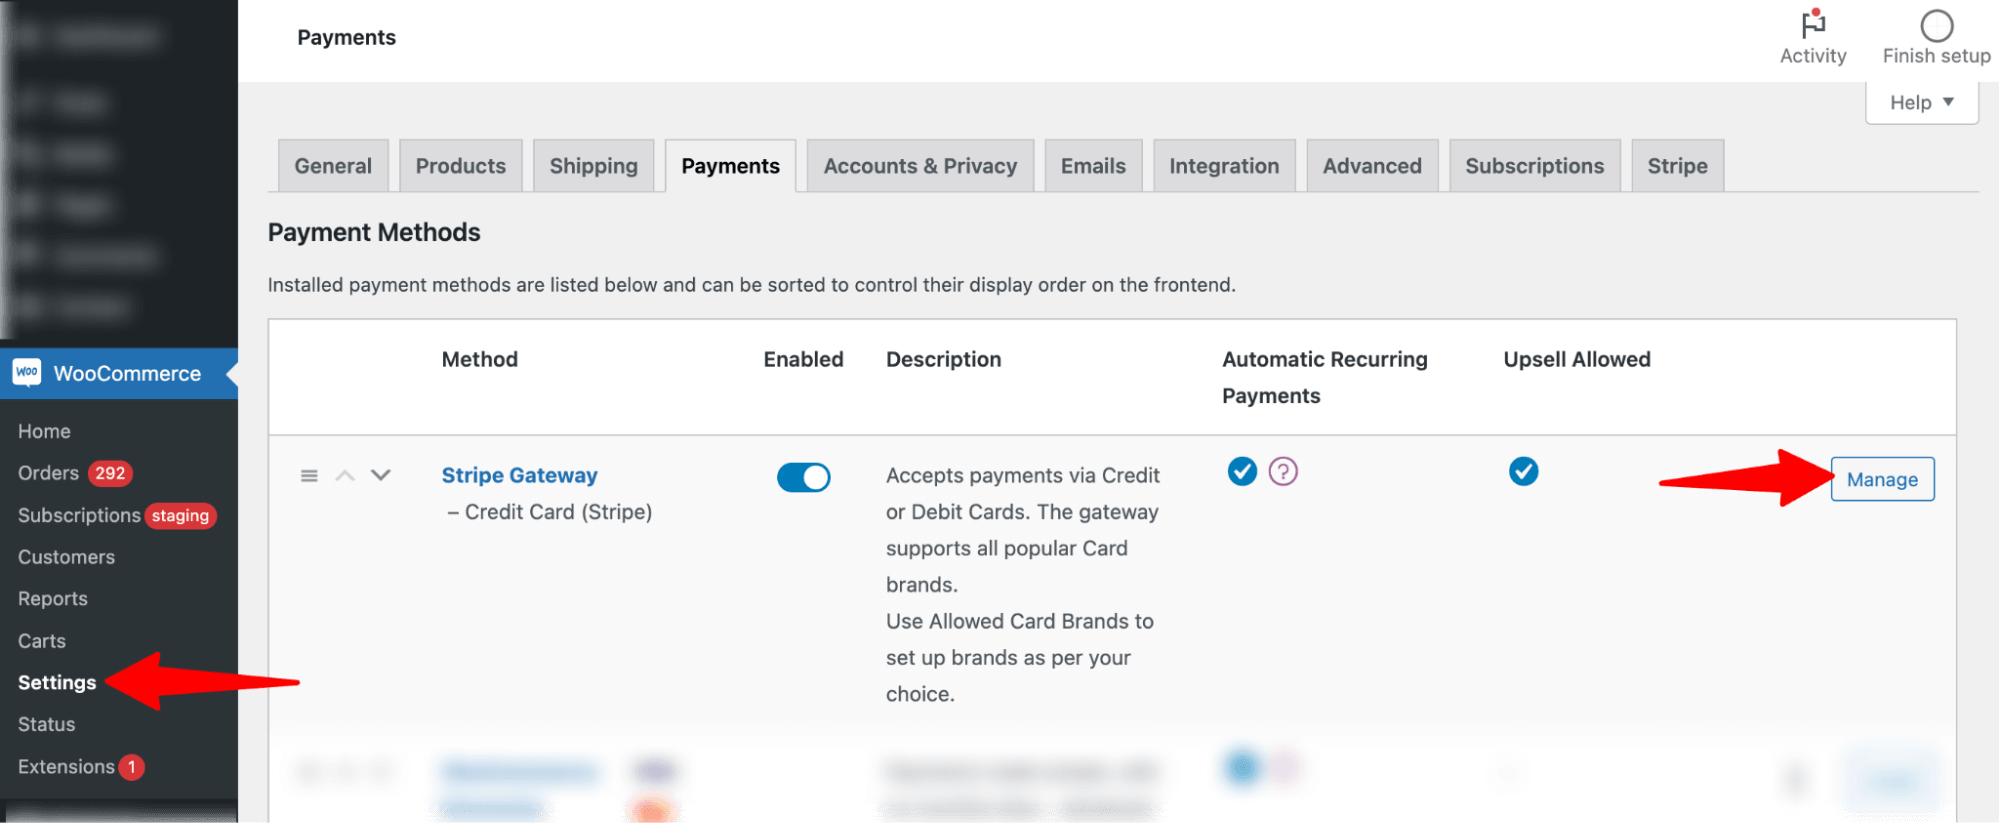This screenshot has height=823, width=1999.
Task: Open WooCommerce Home in sidebar
Action: click(44, 432)
